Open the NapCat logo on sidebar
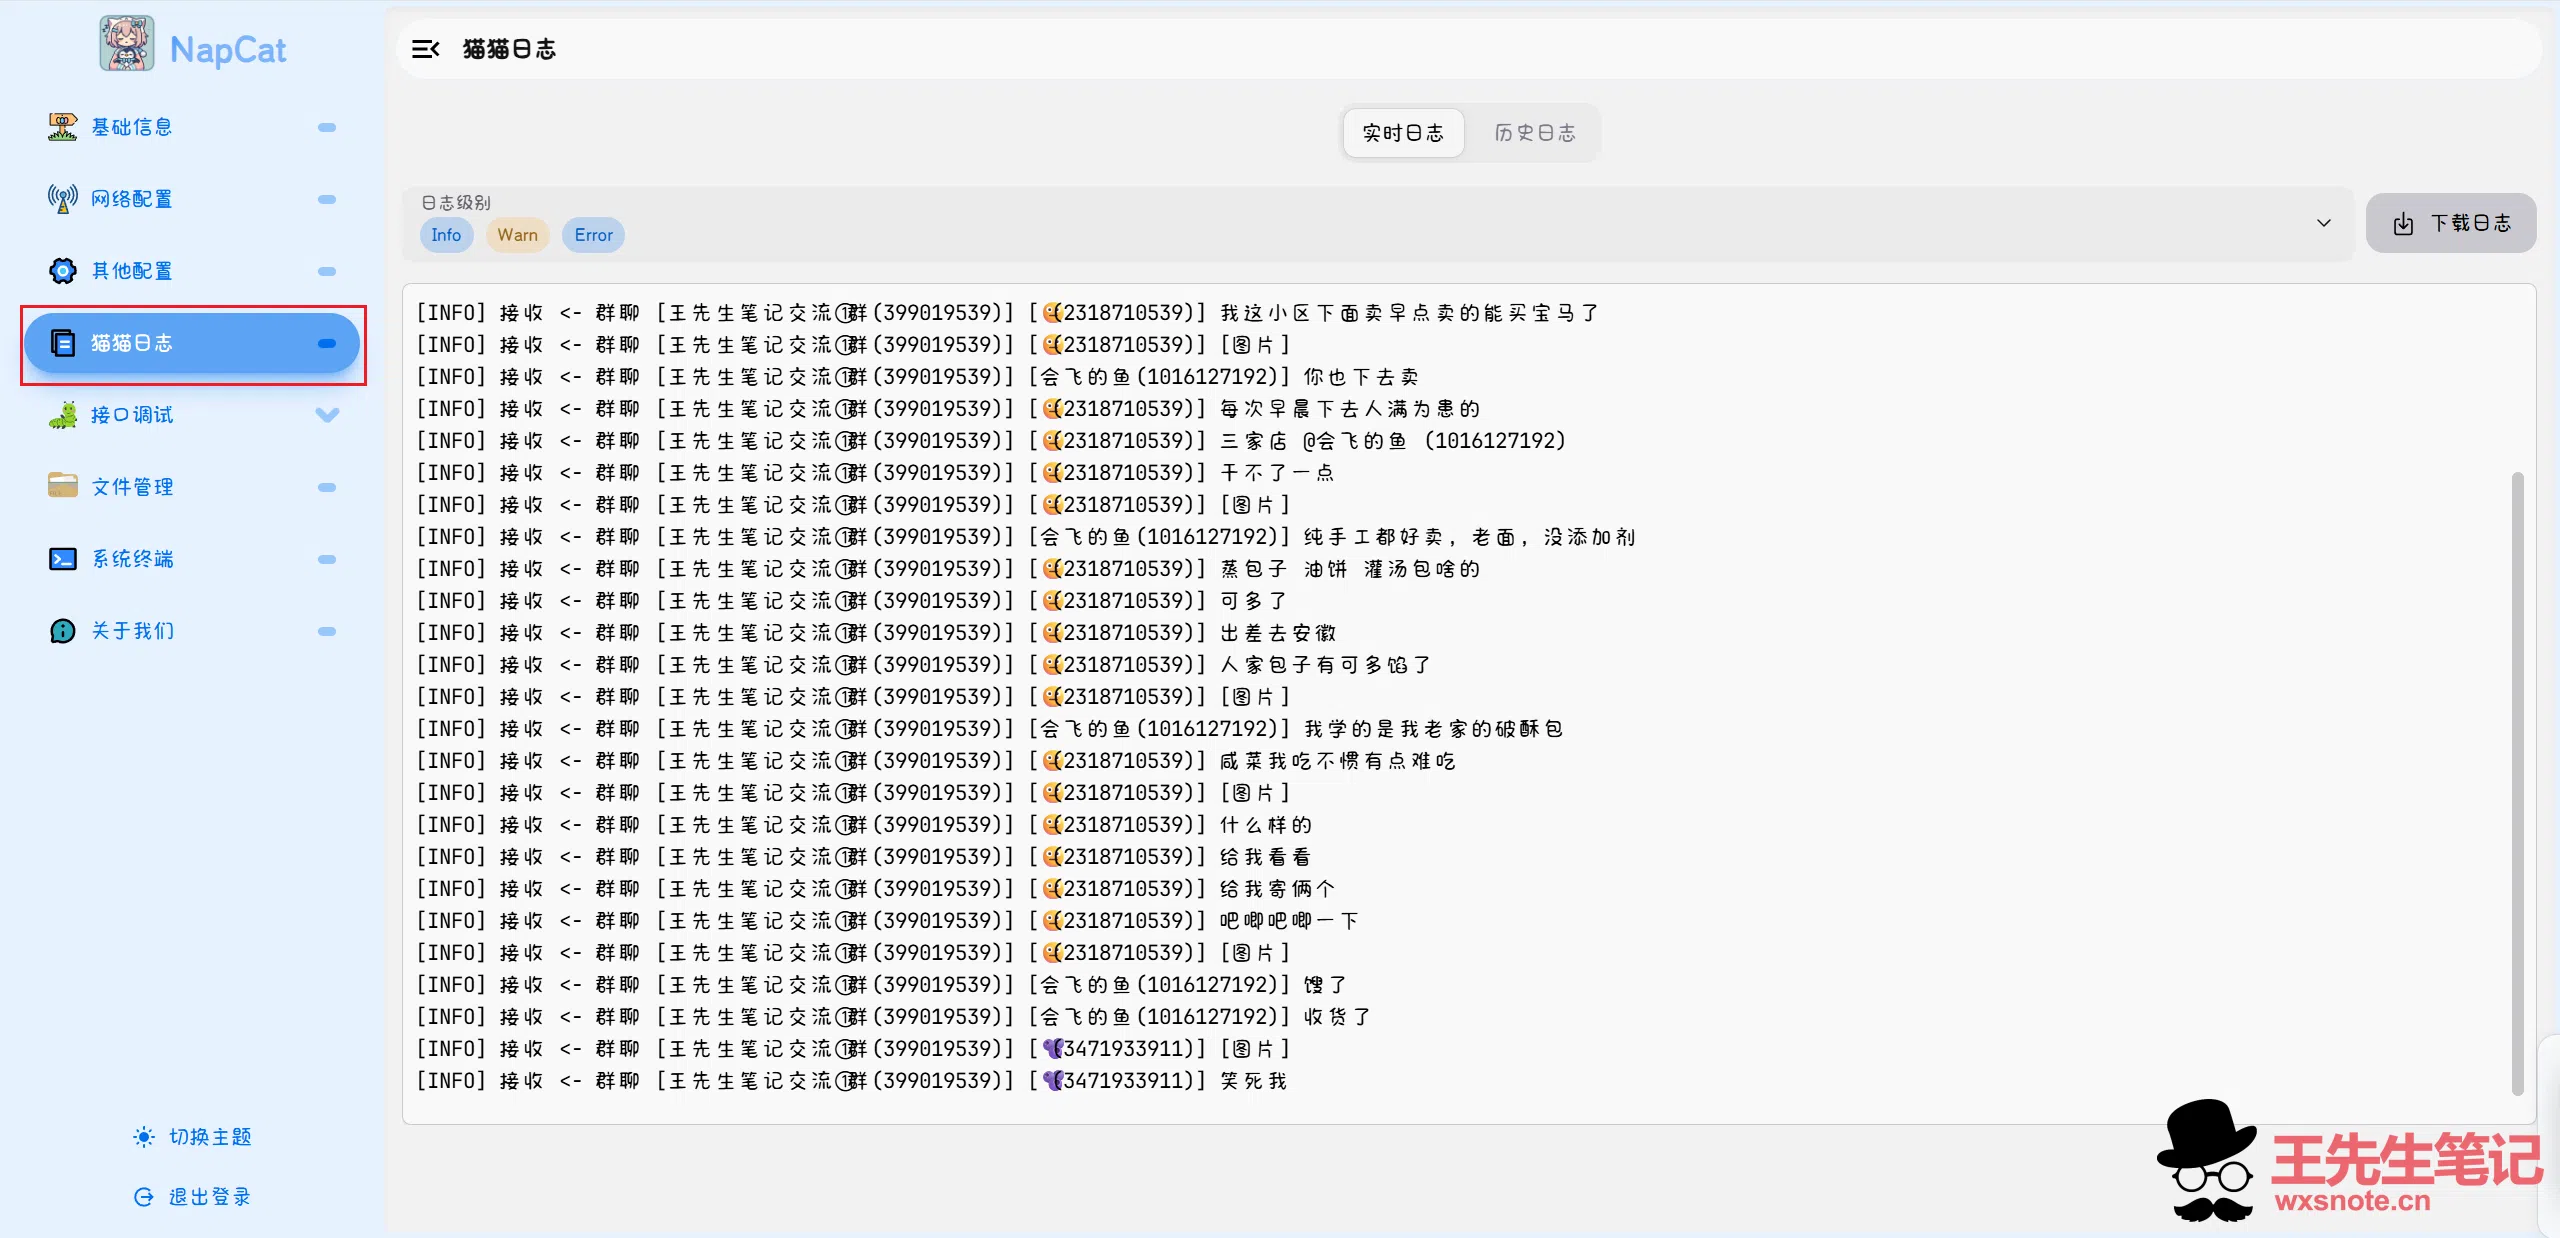 pos(127,44)
